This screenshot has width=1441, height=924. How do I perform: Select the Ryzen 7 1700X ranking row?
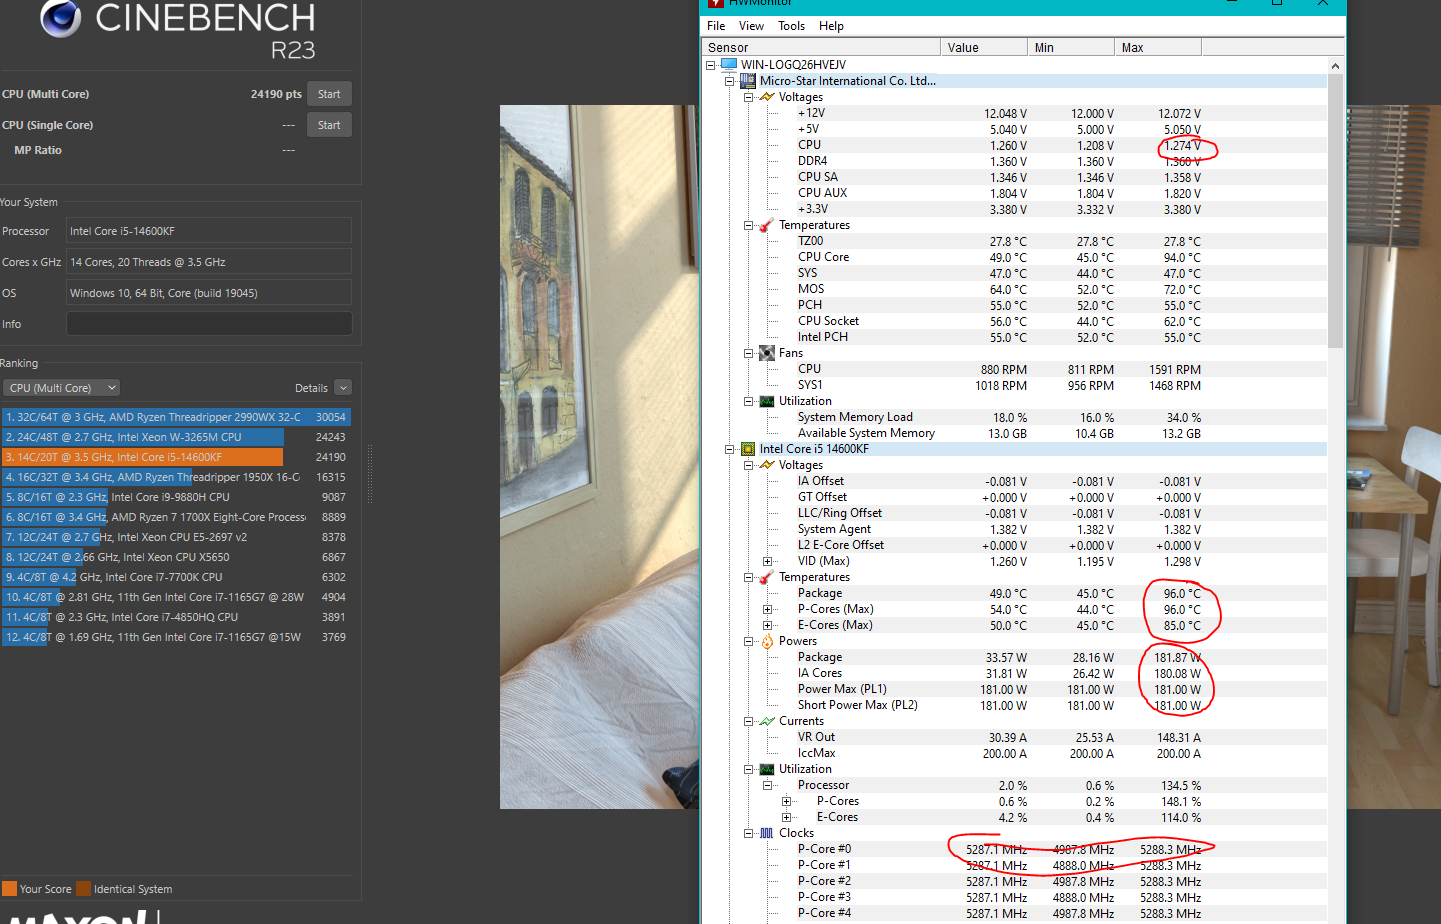pos(176,517)
